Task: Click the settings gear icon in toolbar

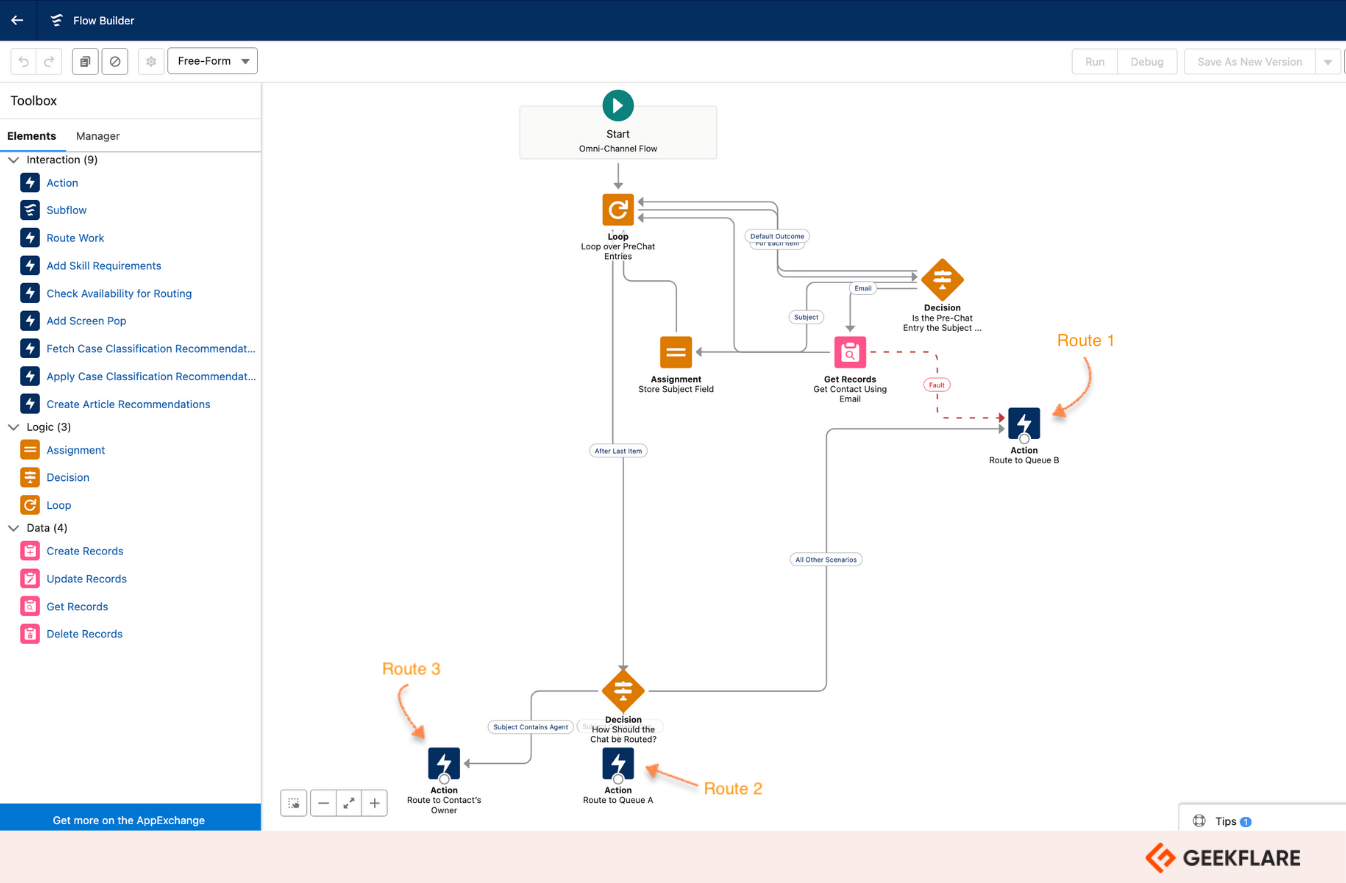Action: coord(151,62)
